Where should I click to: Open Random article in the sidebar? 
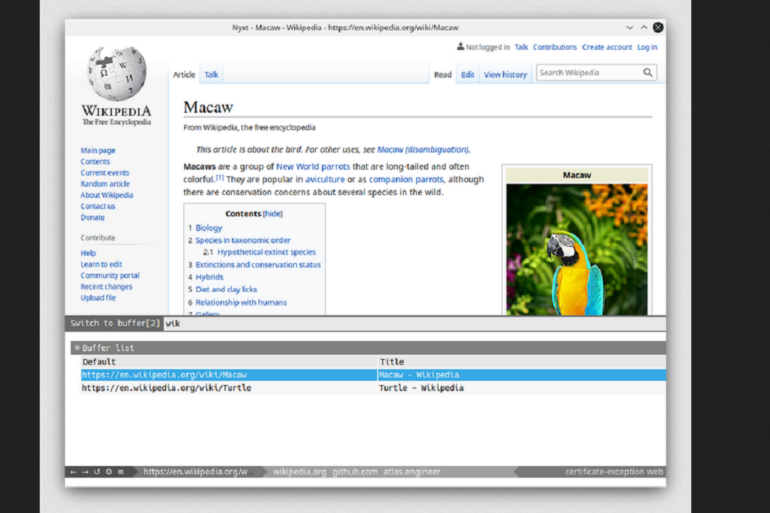coord(105,184)
